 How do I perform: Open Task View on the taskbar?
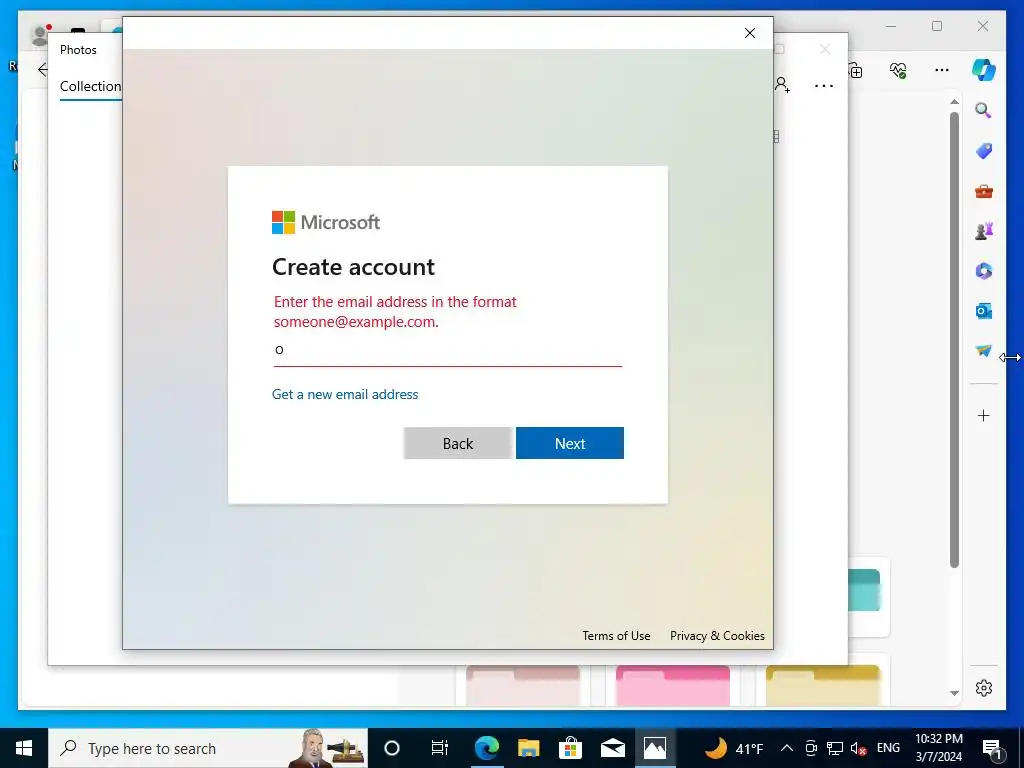440,748
